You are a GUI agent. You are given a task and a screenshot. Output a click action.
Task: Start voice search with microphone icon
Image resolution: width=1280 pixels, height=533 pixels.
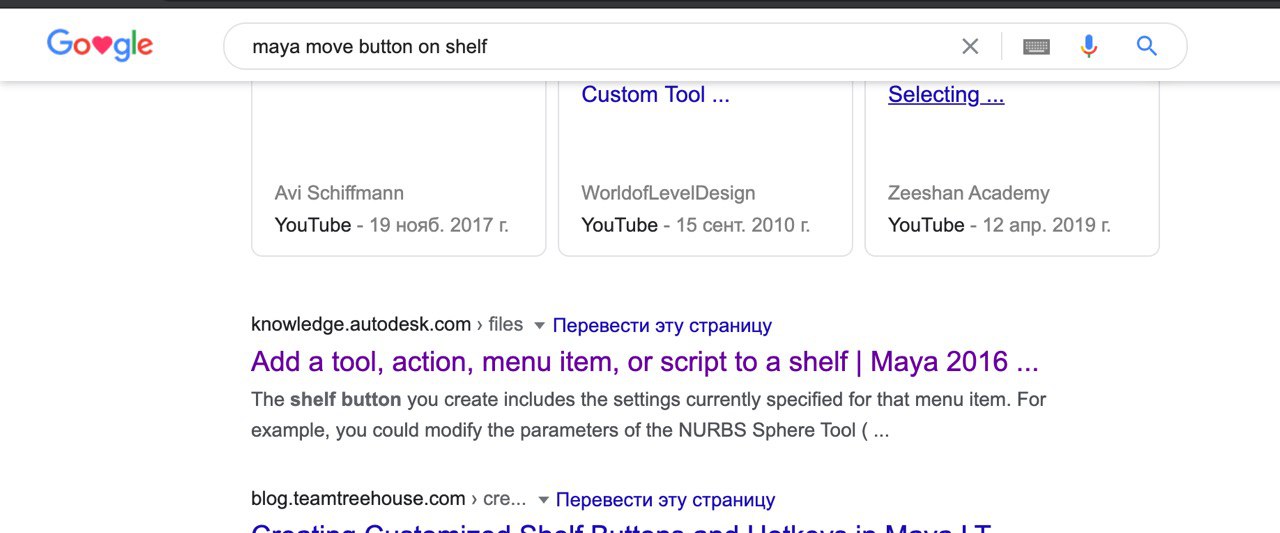click(x=1089, y=46)
